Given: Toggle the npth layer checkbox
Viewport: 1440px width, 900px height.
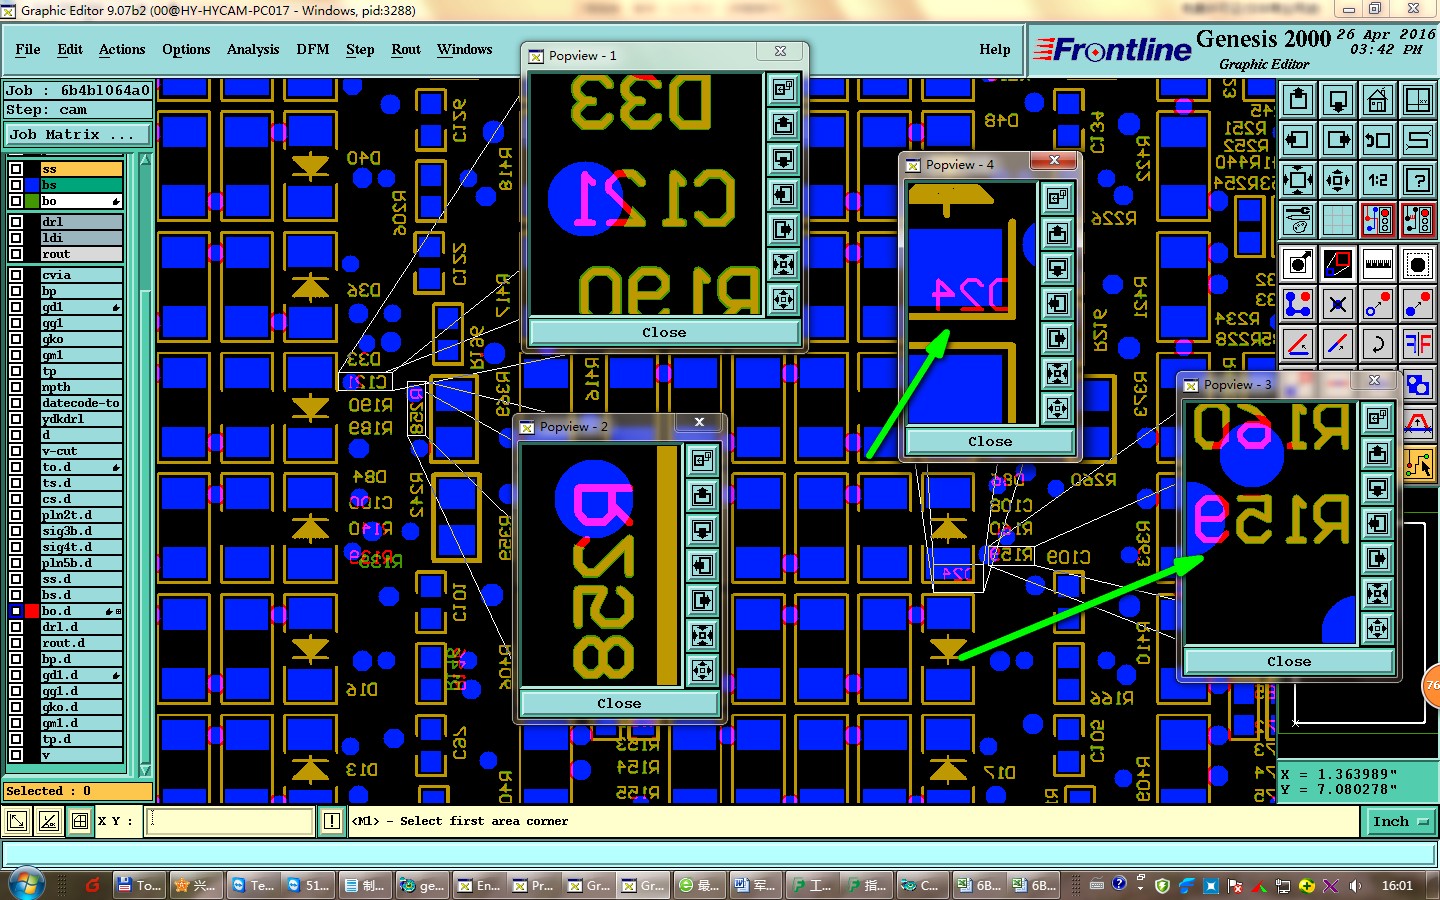Looking at the screenshot, I should click(x=16, y=387).
